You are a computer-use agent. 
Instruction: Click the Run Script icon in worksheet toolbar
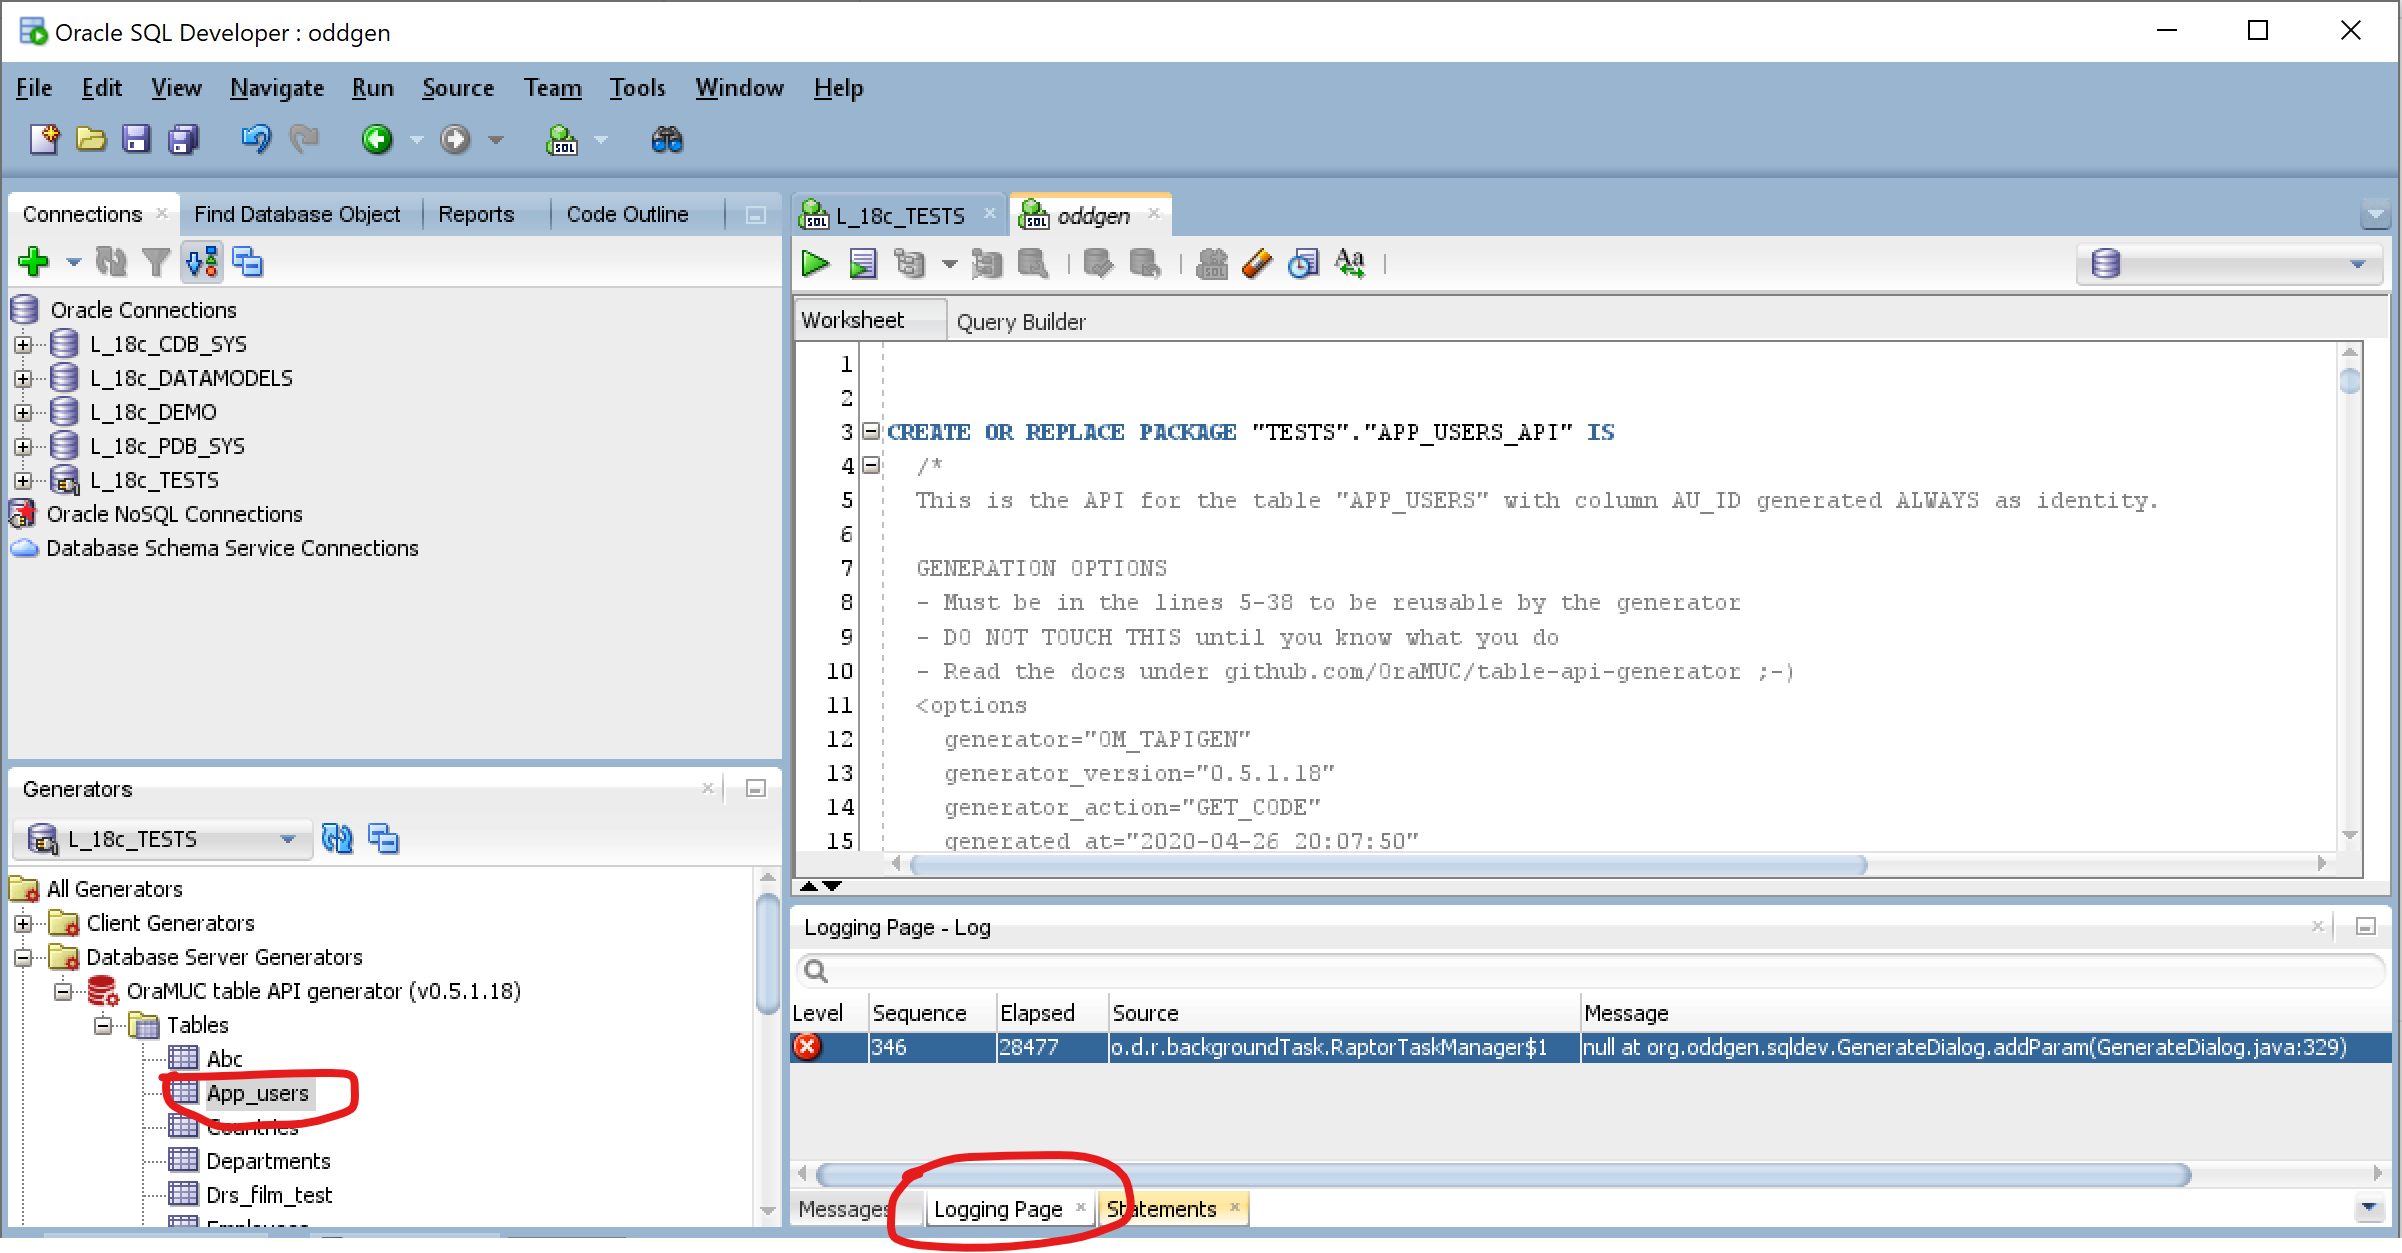(862, 264)
